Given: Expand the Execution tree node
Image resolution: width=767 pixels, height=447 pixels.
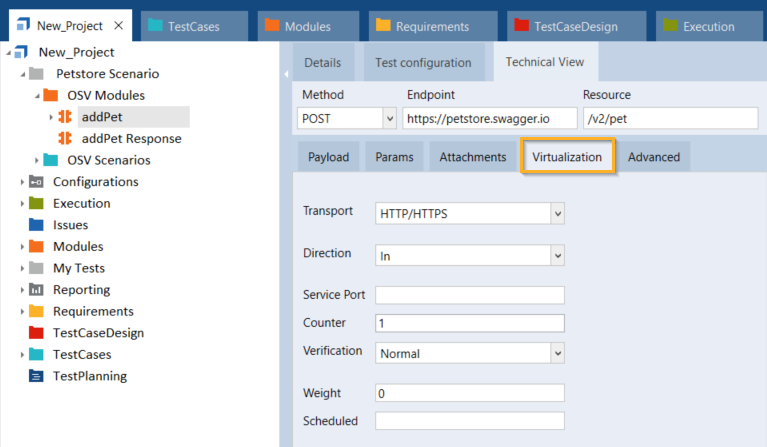Looking at the screenshot, I should pyautogui.click(x=23, y=204).
